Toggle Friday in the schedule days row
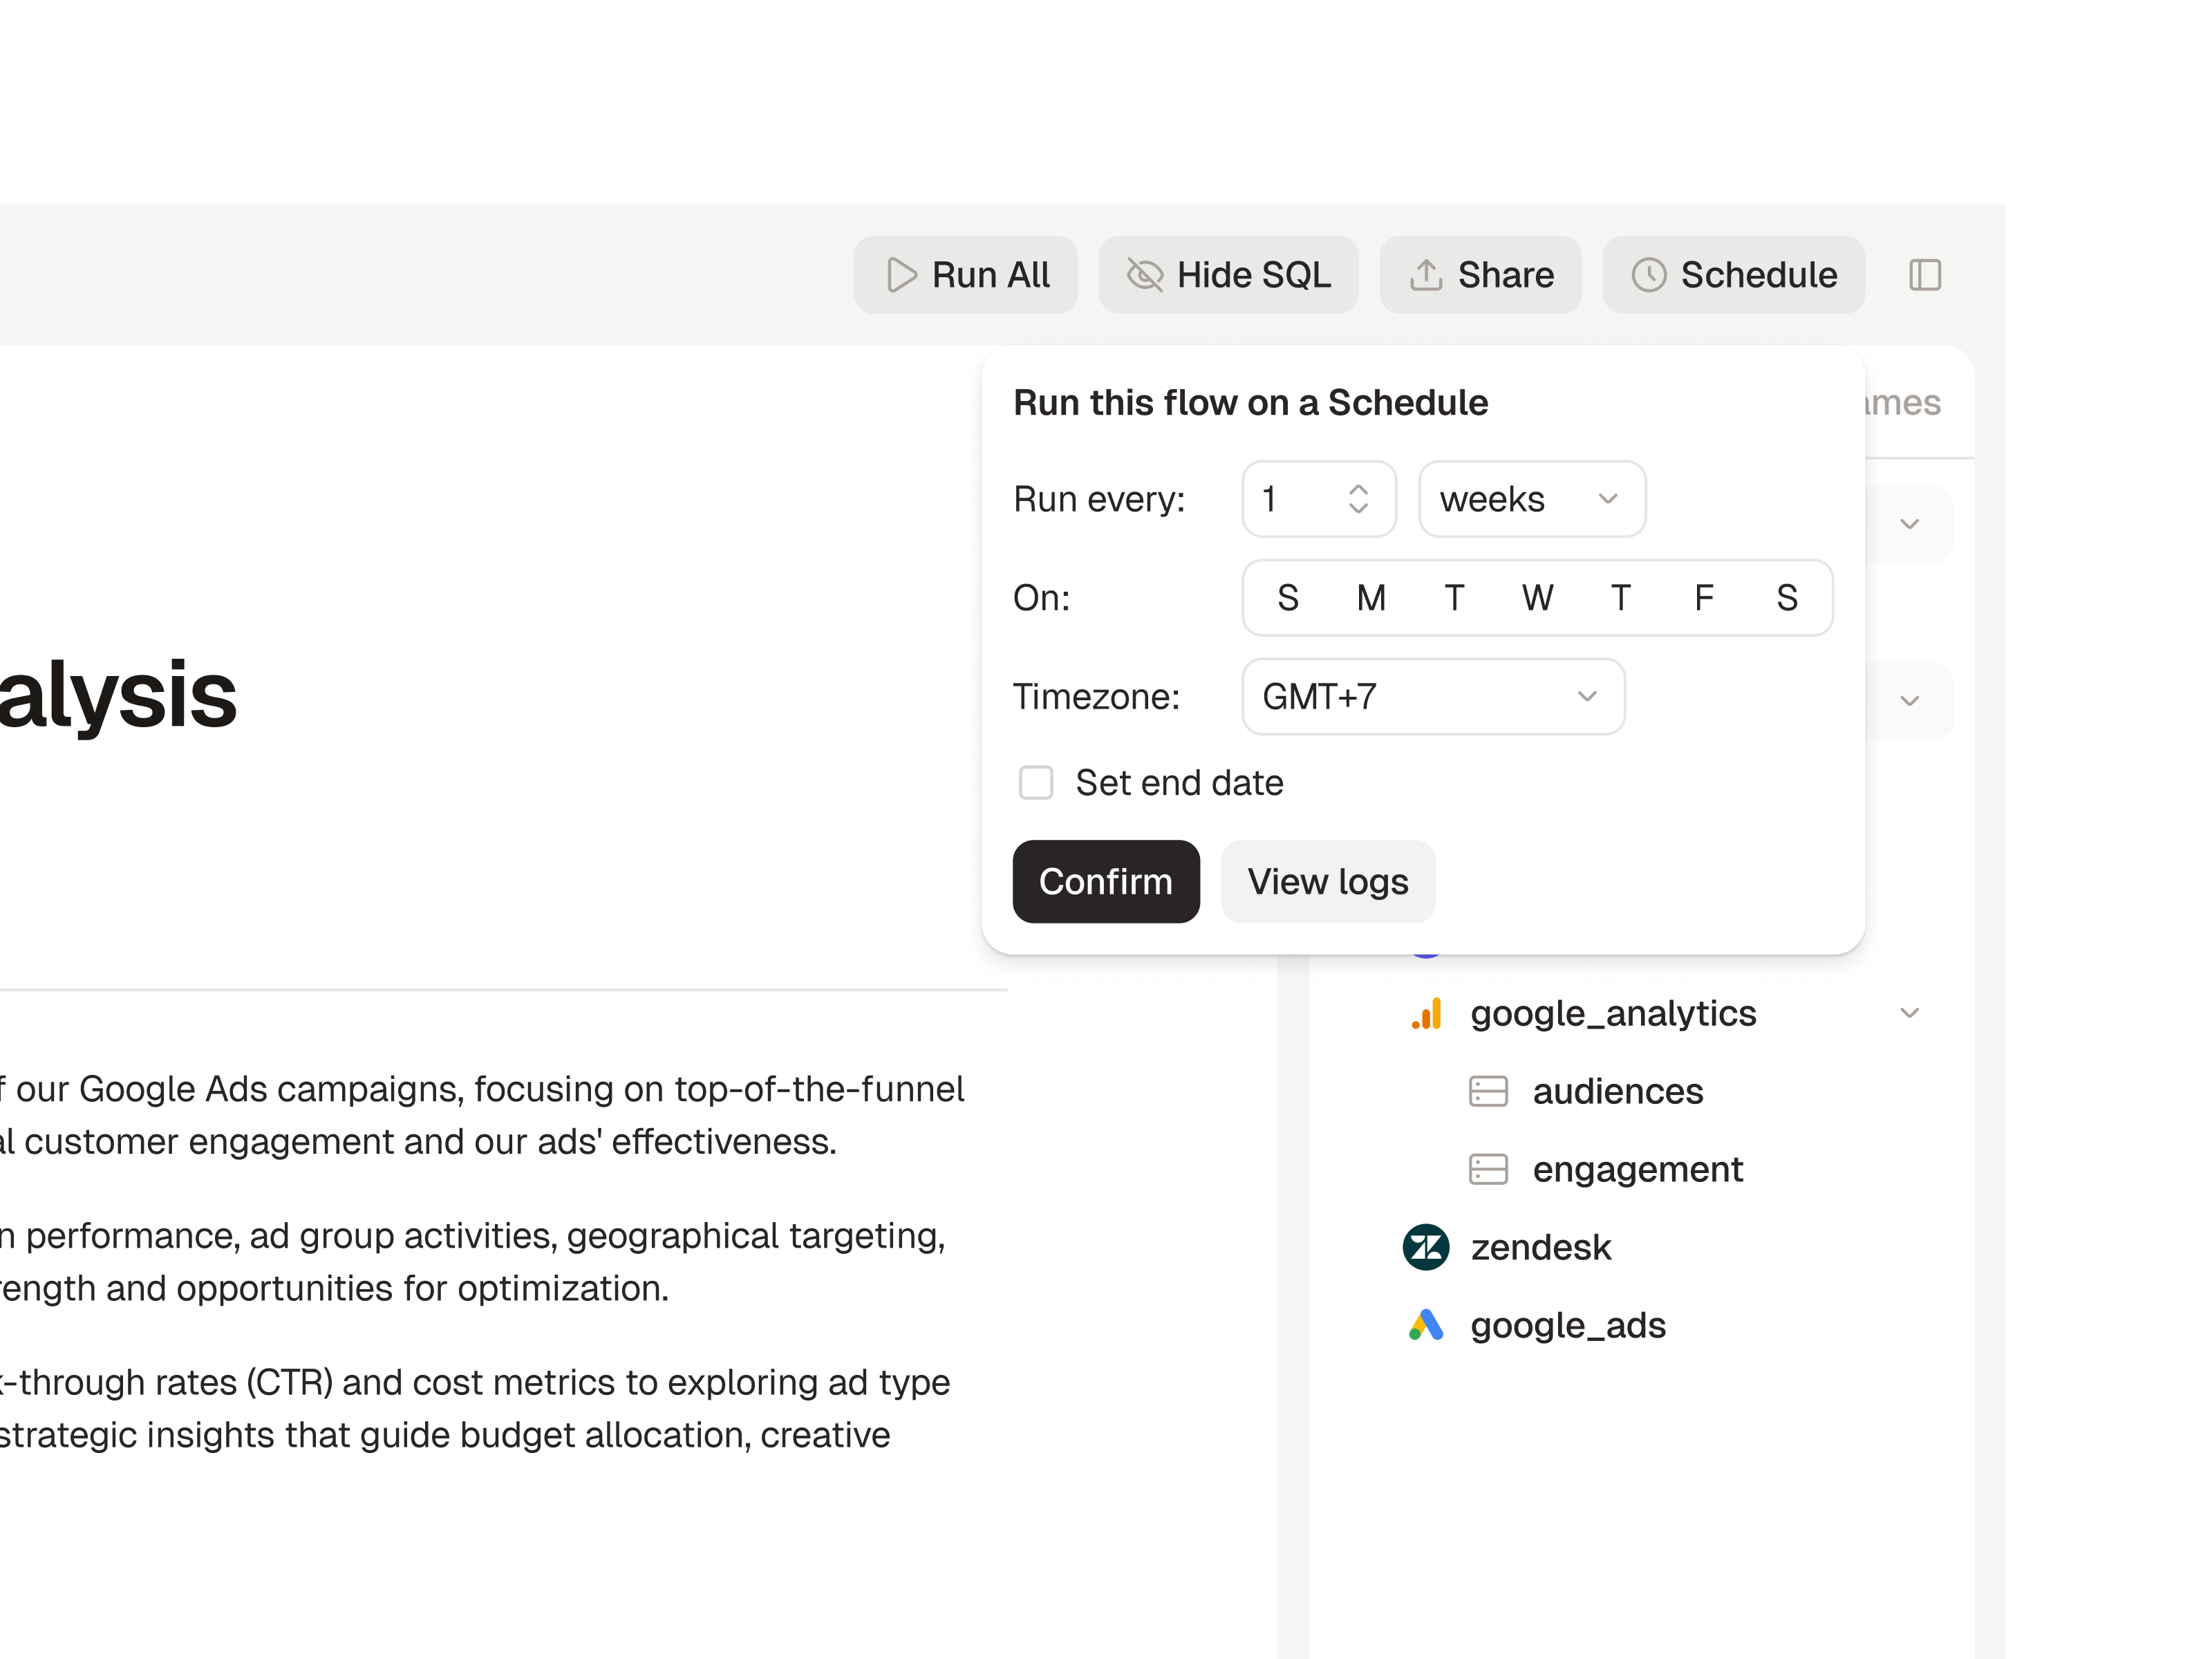The image size is (2212, 1659). (x=1703, y=598)
